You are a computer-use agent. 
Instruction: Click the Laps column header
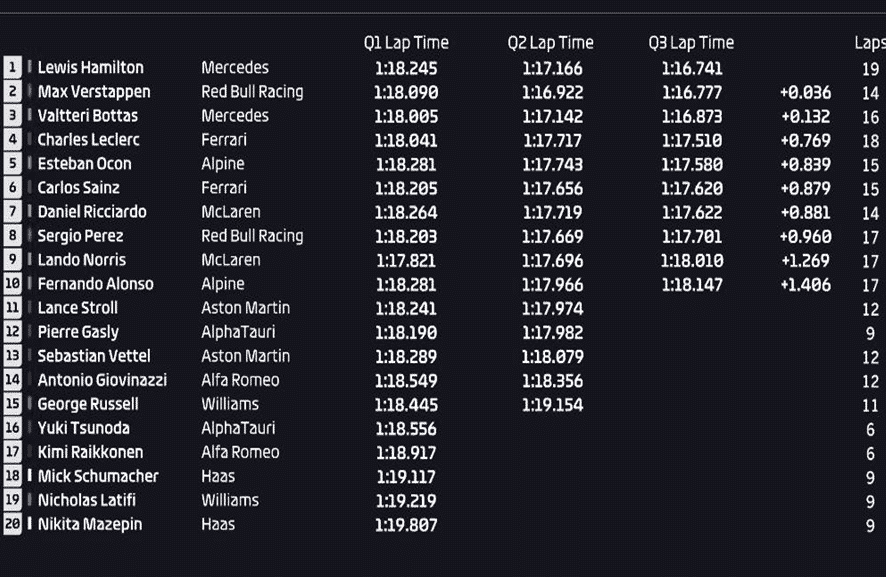coord(870,43)
